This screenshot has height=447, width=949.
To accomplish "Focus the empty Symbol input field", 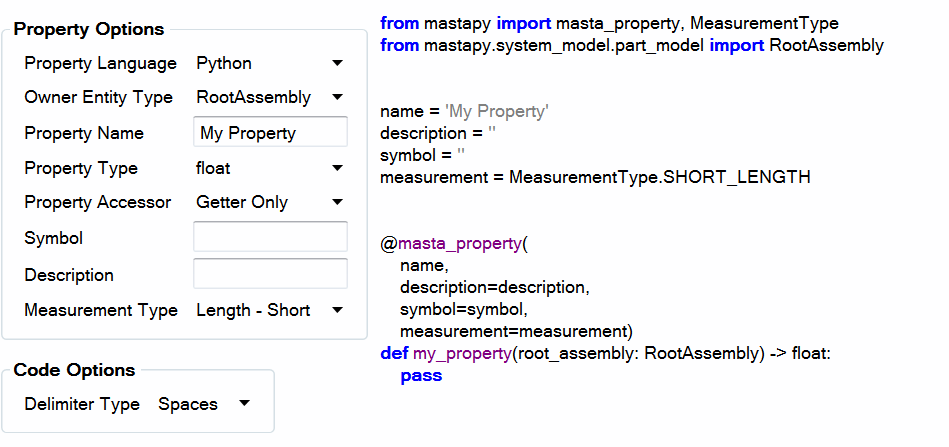I will coord(269,237).
